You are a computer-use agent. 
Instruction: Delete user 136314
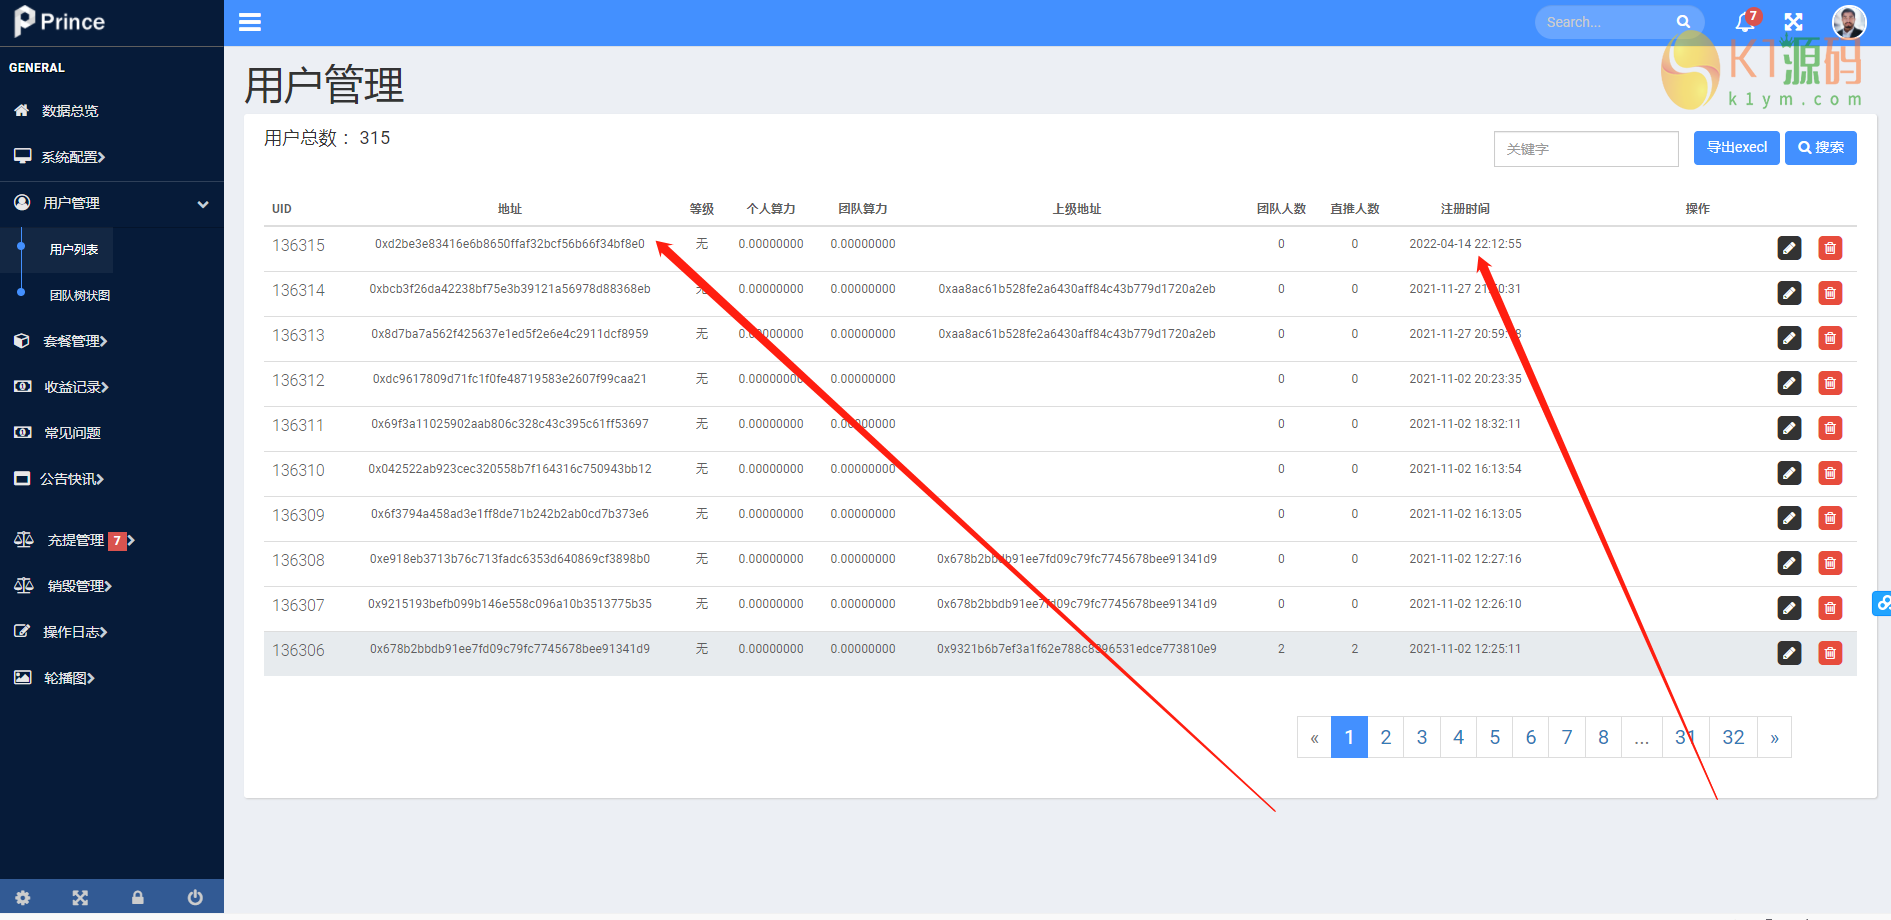1830,293
